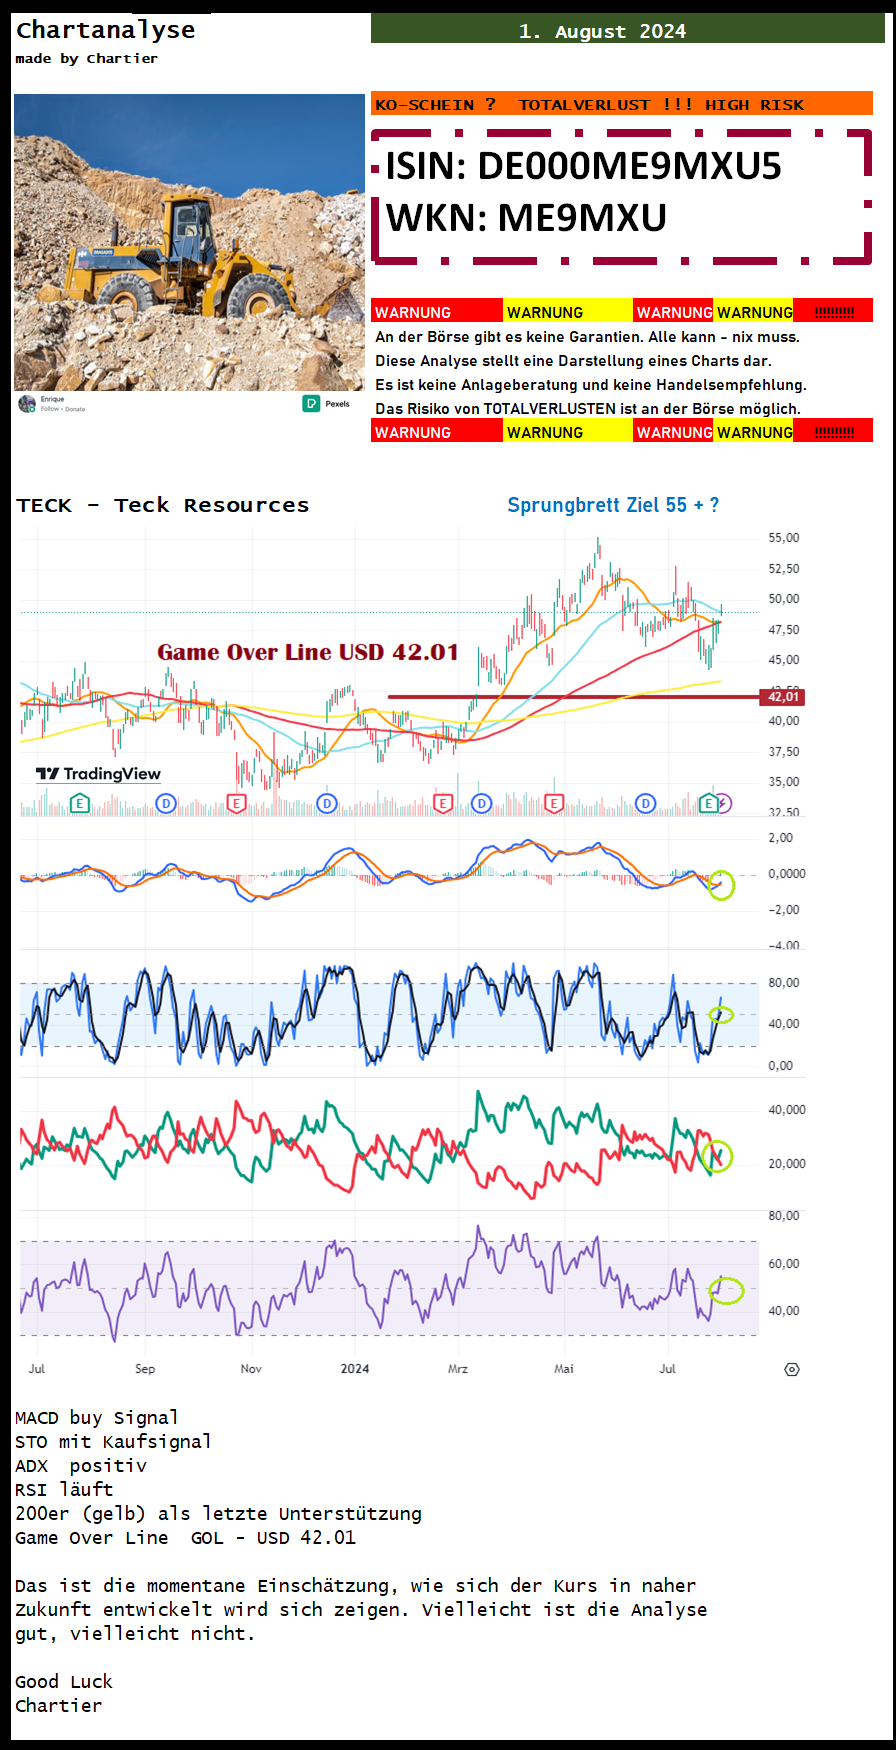Click the 2024 time axis label

[355, 1369]
